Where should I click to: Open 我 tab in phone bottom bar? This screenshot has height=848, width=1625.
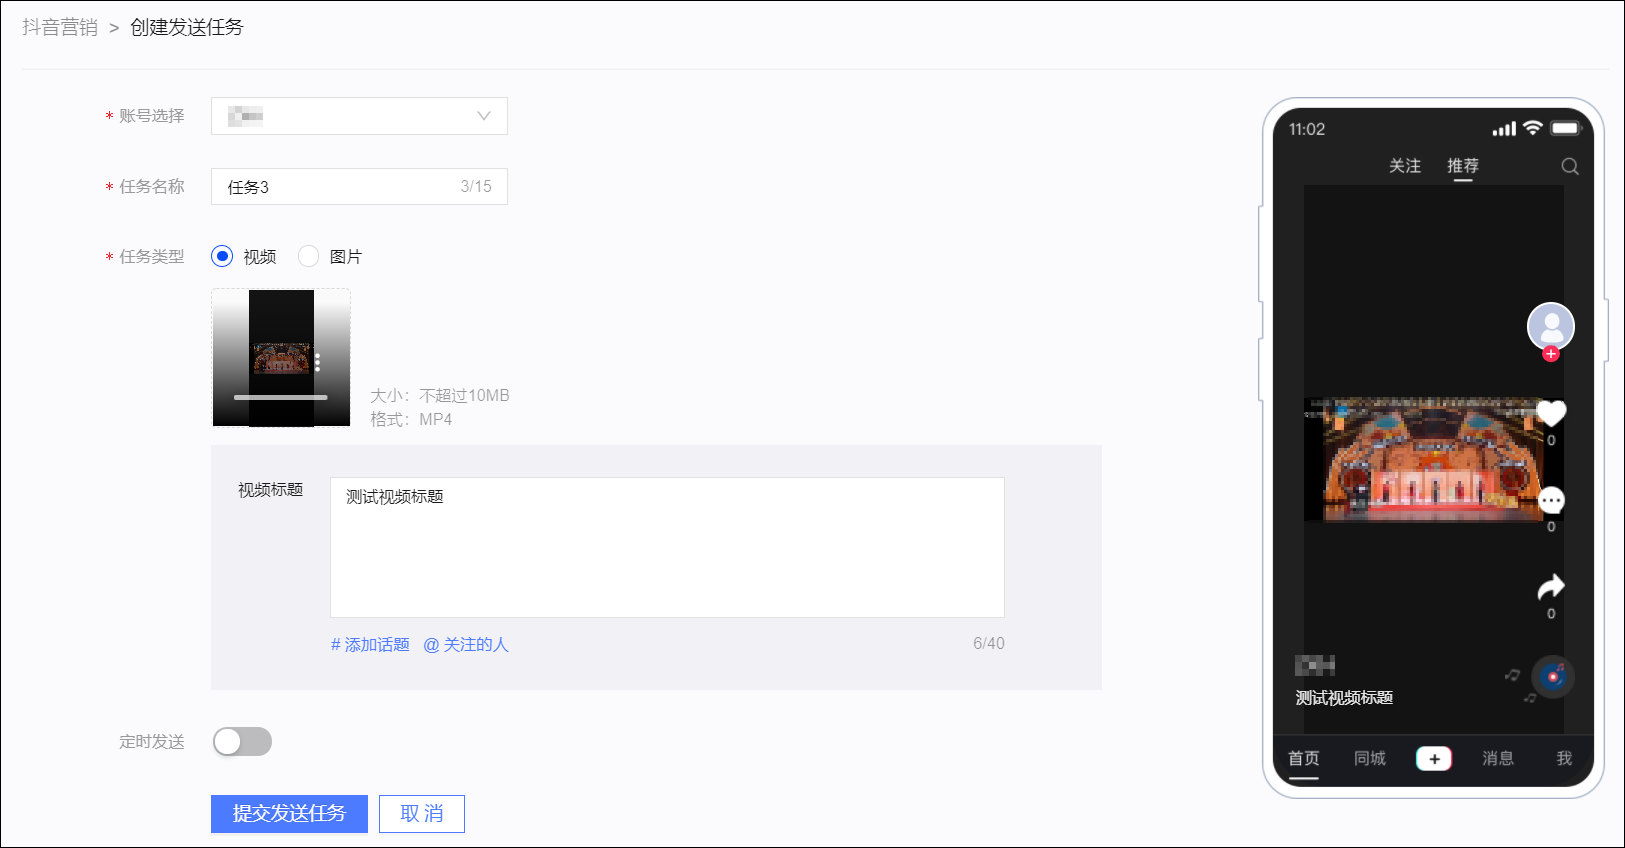click(x=1564, y=759)
